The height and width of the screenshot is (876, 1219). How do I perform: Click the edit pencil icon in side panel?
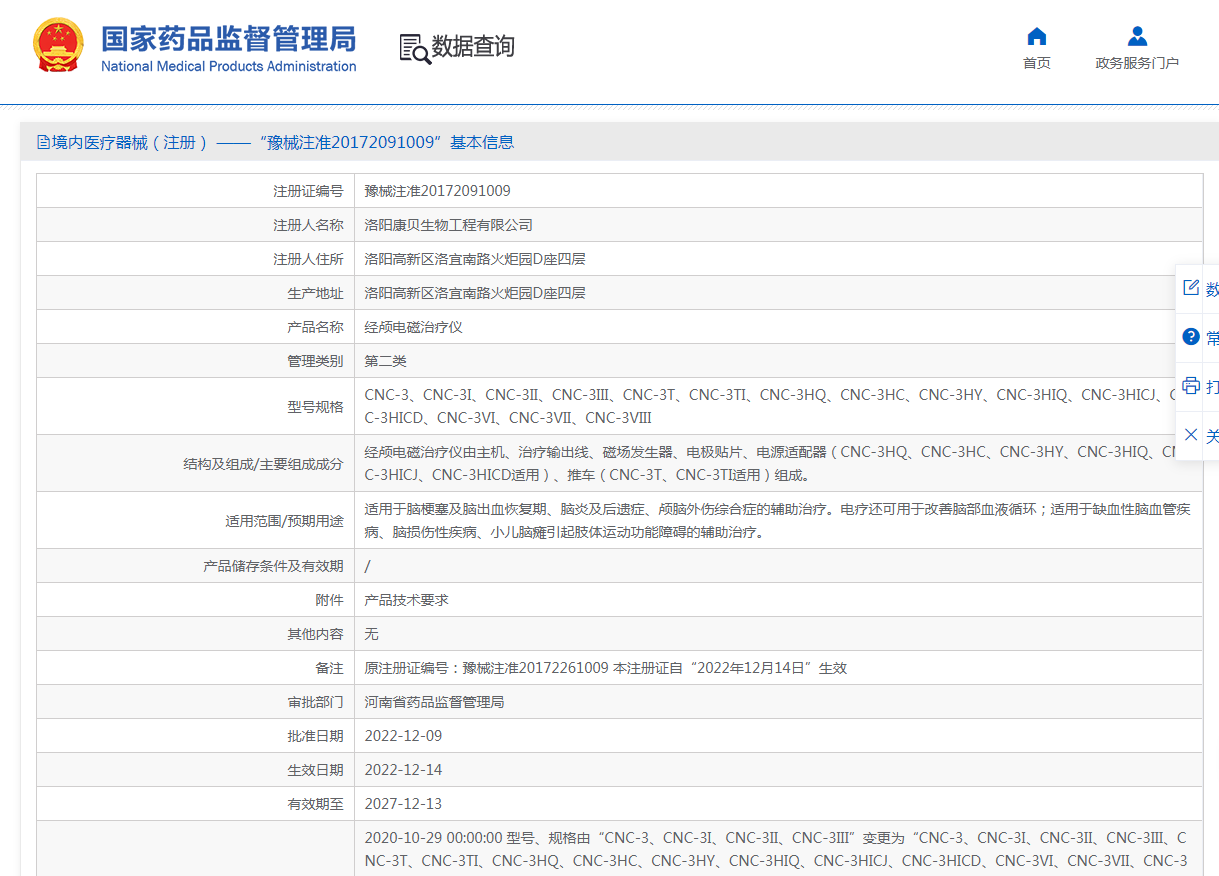point(1190,288)
